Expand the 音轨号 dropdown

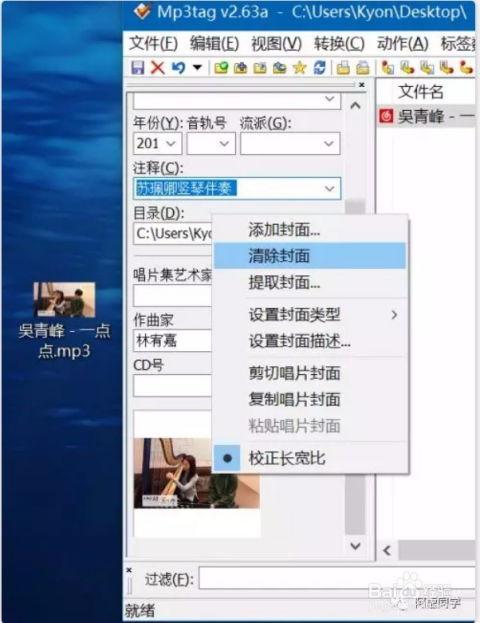pos(225,143)
